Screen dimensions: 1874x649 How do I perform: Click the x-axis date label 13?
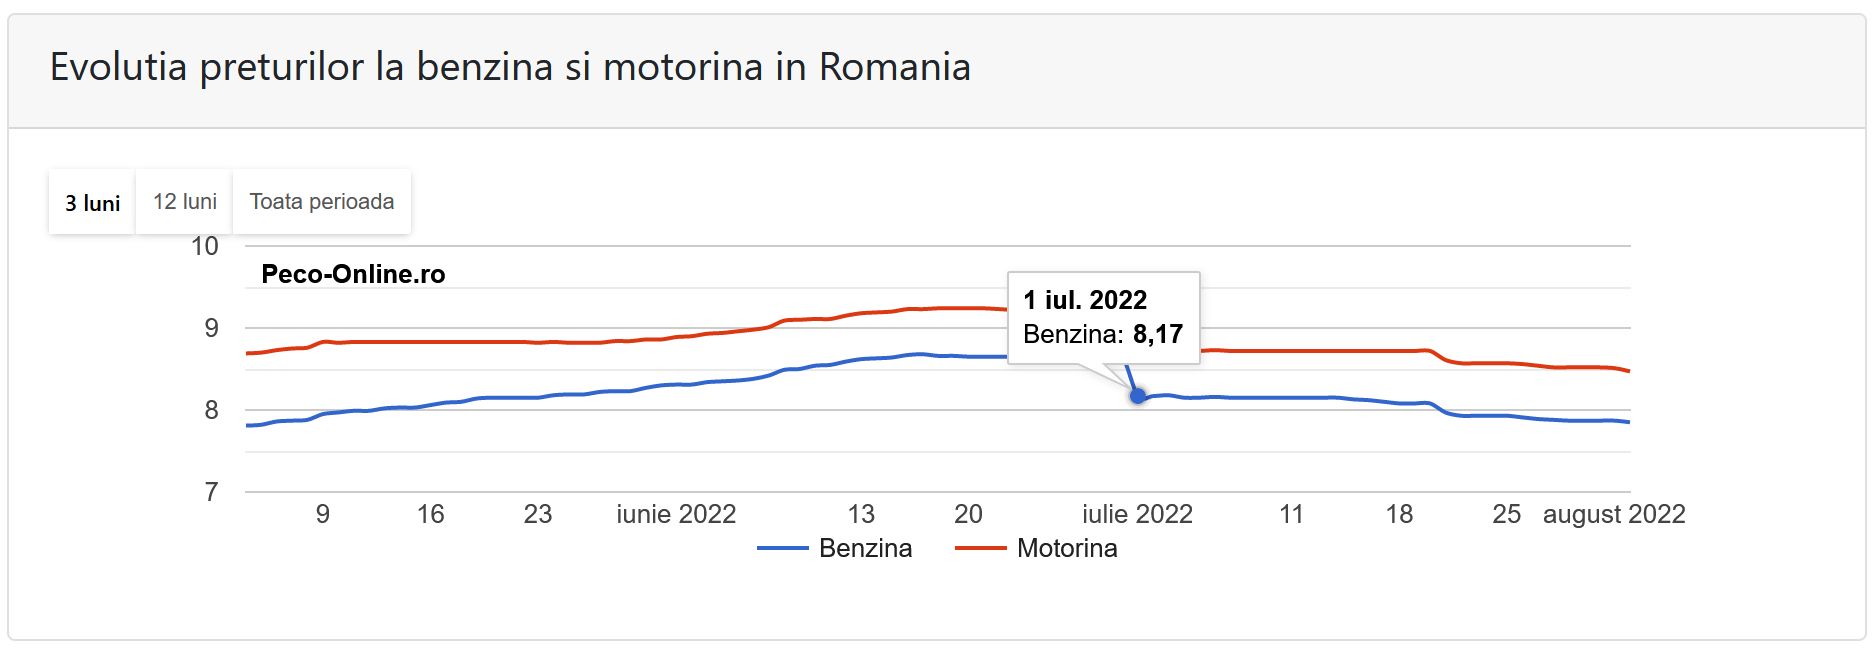tap(861, 514)
